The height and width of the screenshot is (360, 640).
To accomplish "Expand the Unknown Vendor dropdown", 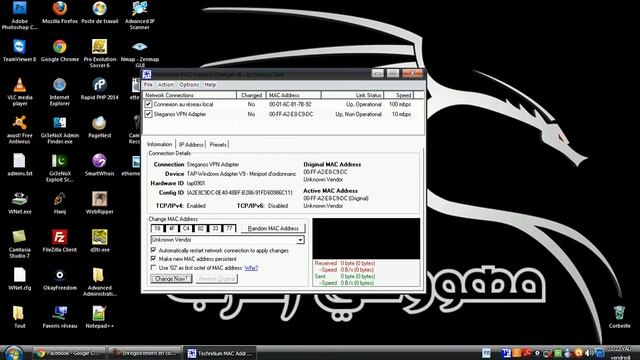I will click(x=300, y=240).
